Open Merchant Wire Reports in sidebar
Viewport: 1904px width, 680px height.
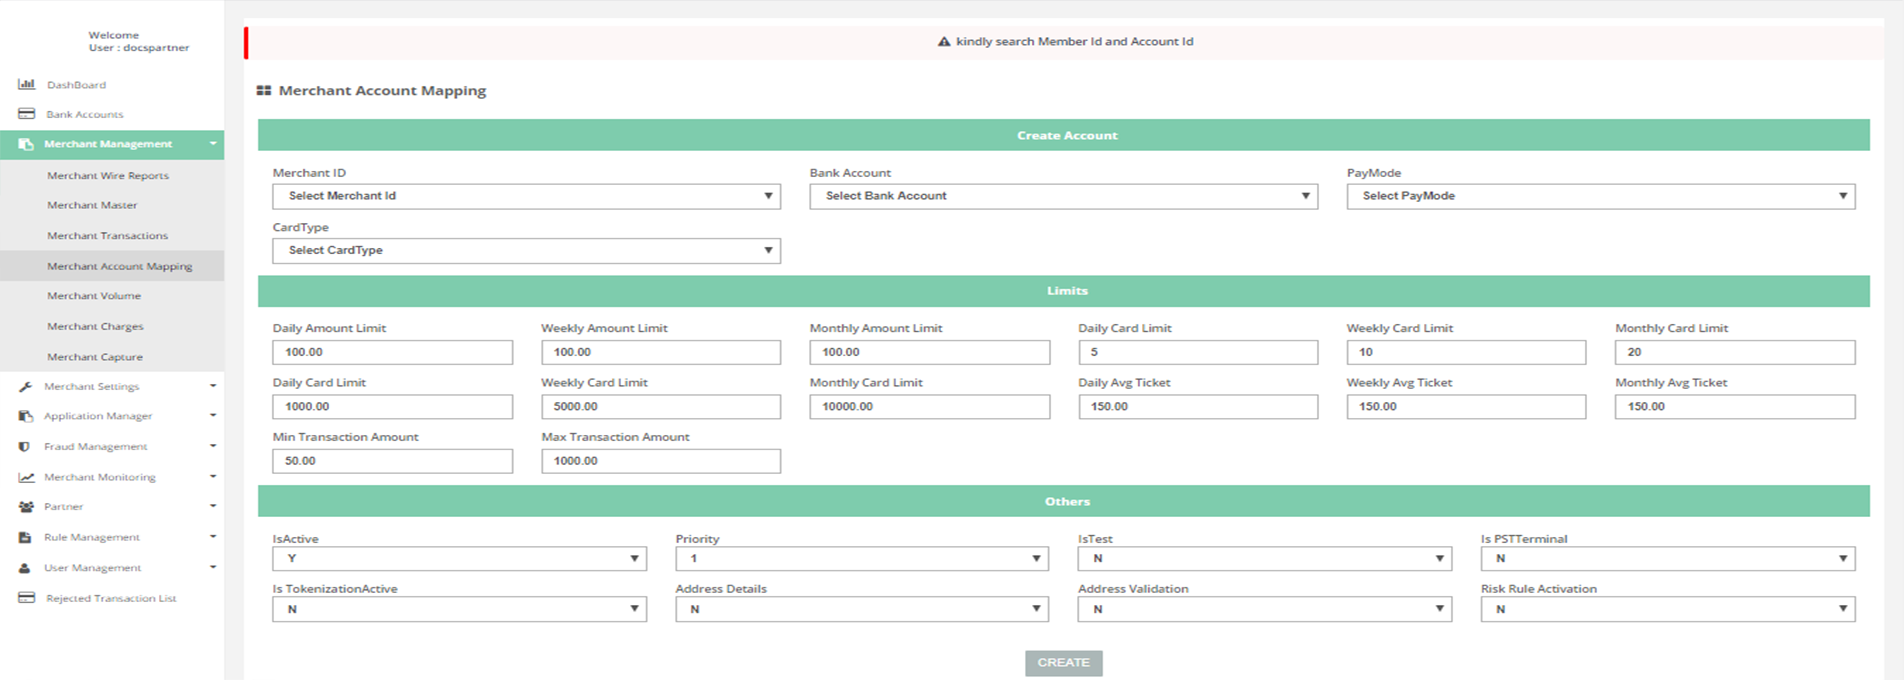[108, 176]
